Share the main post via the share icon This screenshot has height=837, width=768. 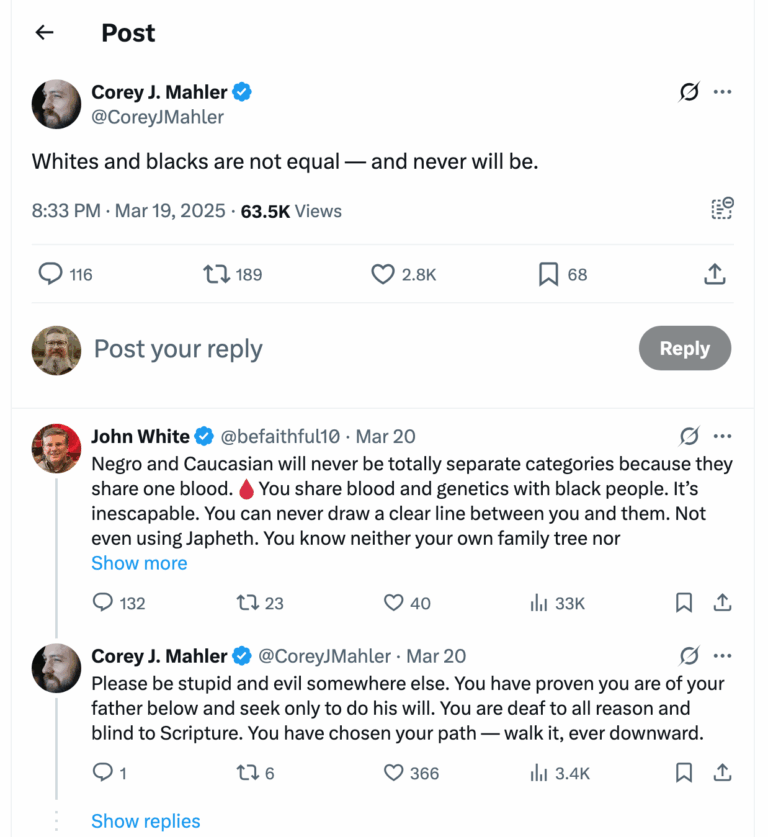tap(714, 273)
